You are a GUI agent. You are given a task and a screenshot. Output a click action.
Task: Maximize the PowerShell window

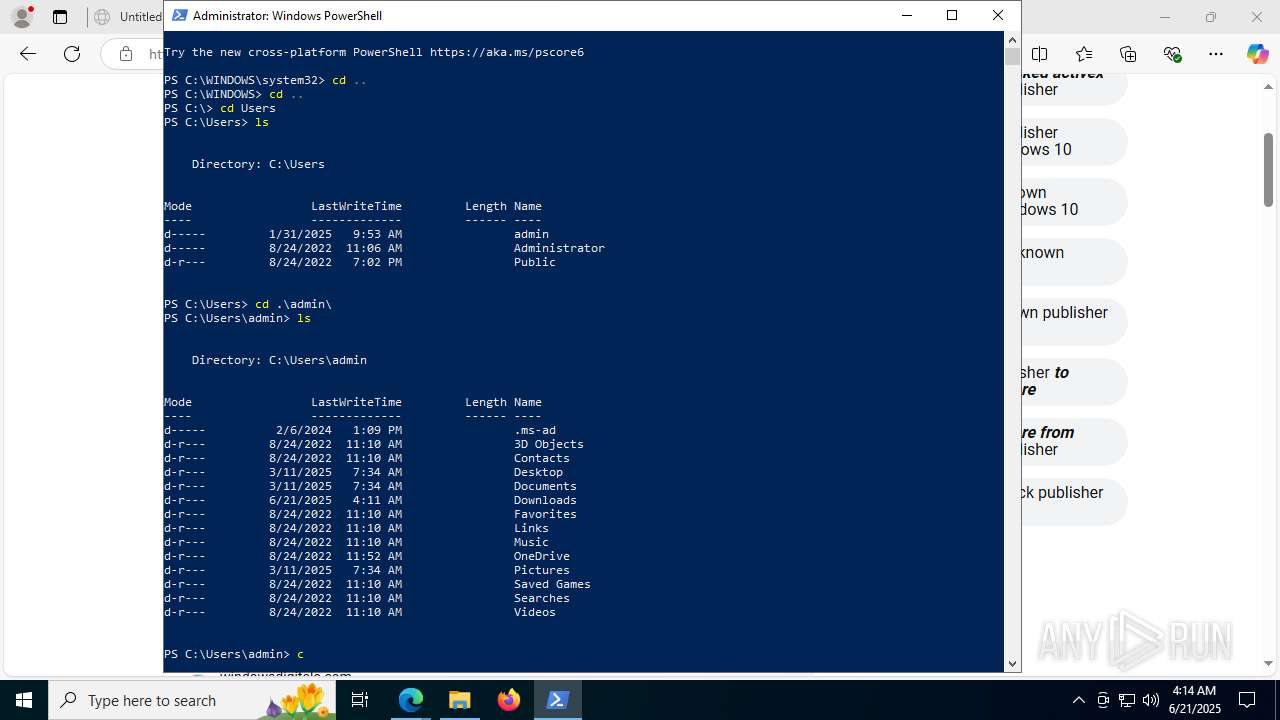(952, 15)
